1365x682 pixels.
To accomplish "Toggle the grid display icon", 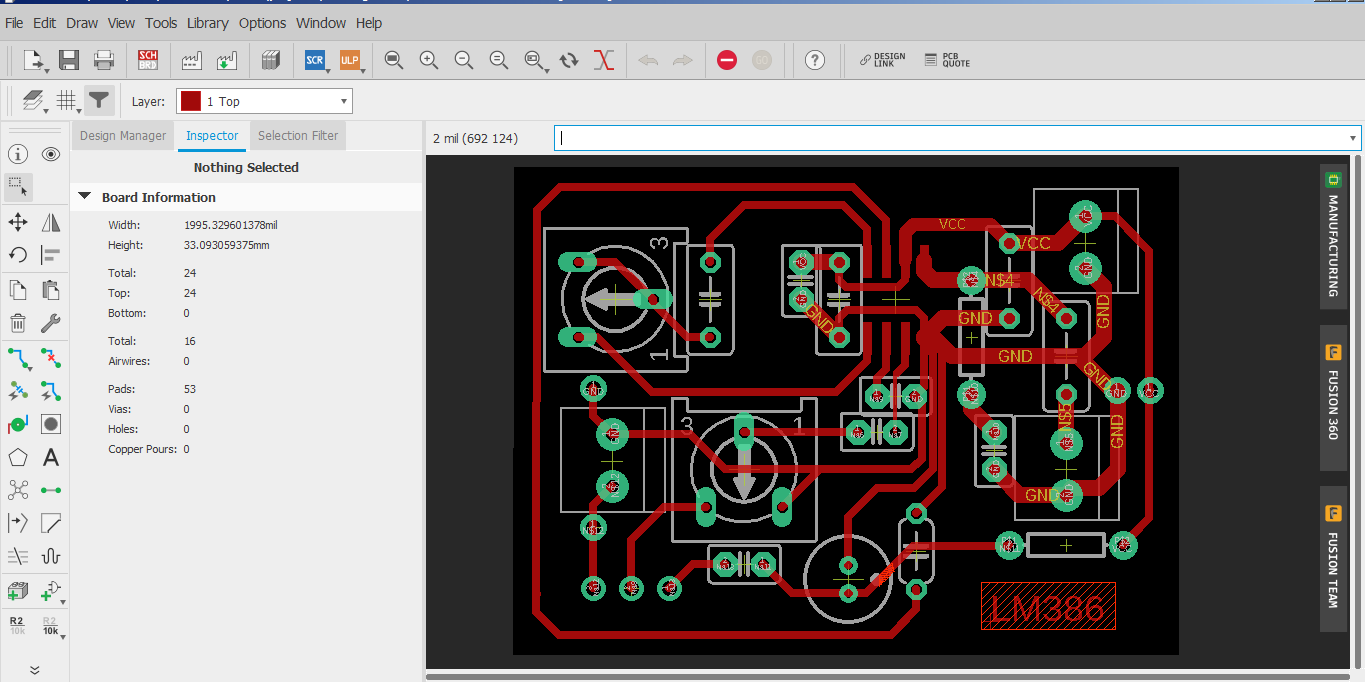I will pos(66,100).
